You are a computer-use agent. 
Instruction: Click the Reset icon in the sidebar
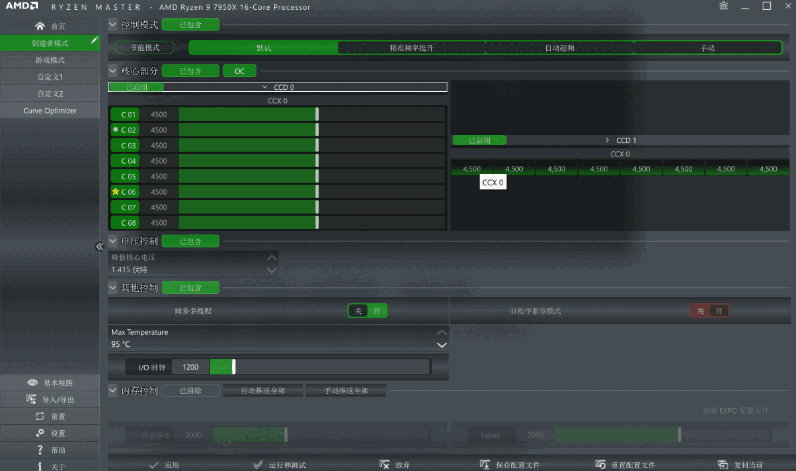[x=39, y=416]
